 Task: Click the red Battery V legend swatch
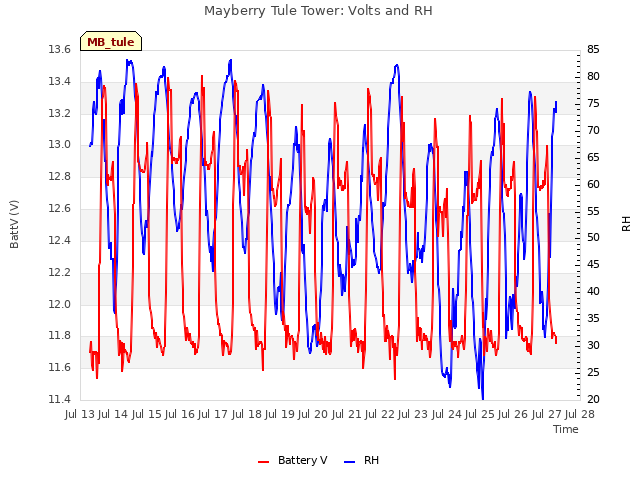click(264, 462)
